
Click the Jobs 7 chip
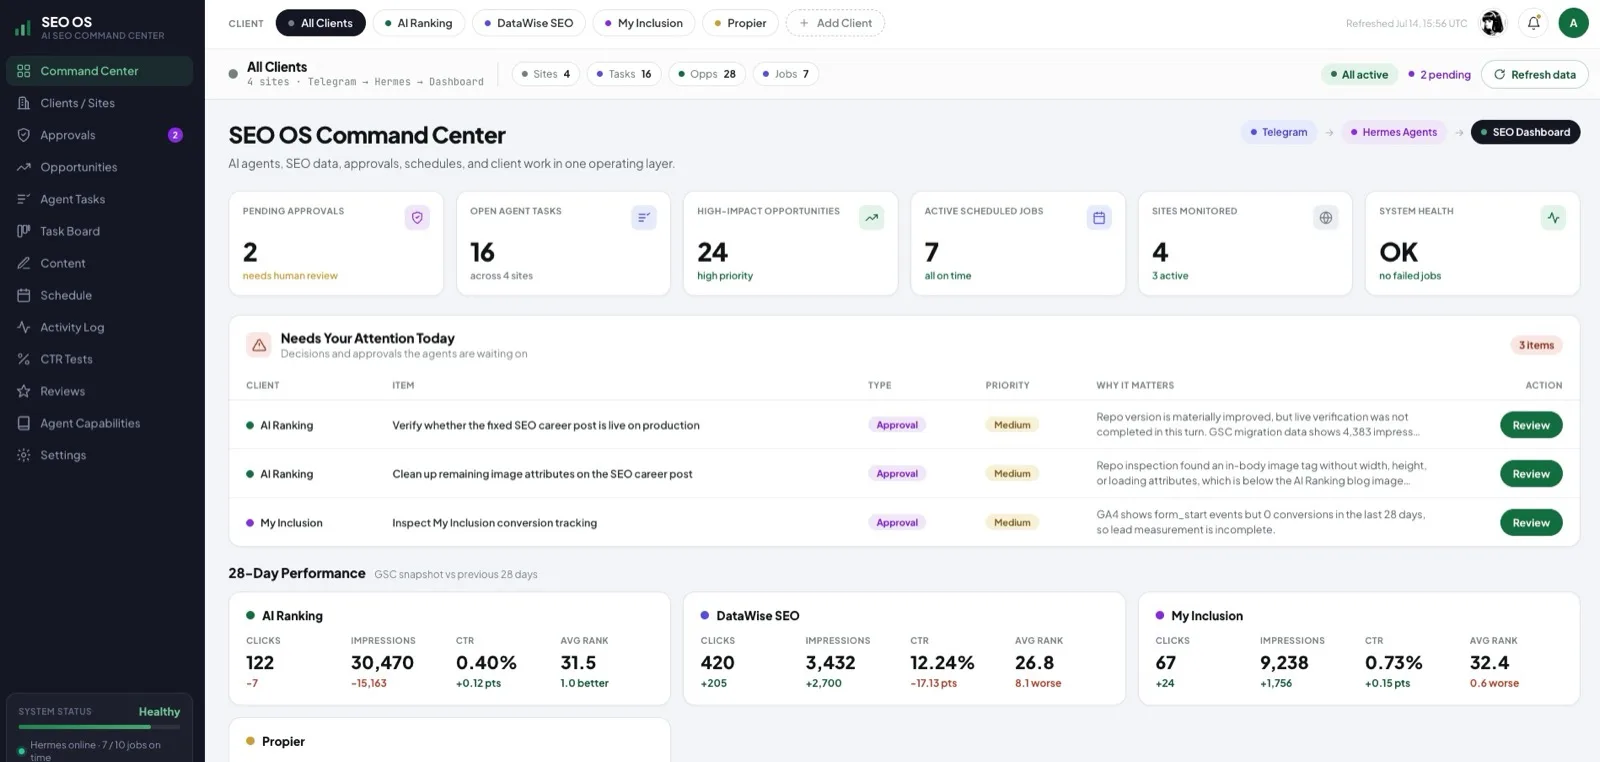pos(786,74)
